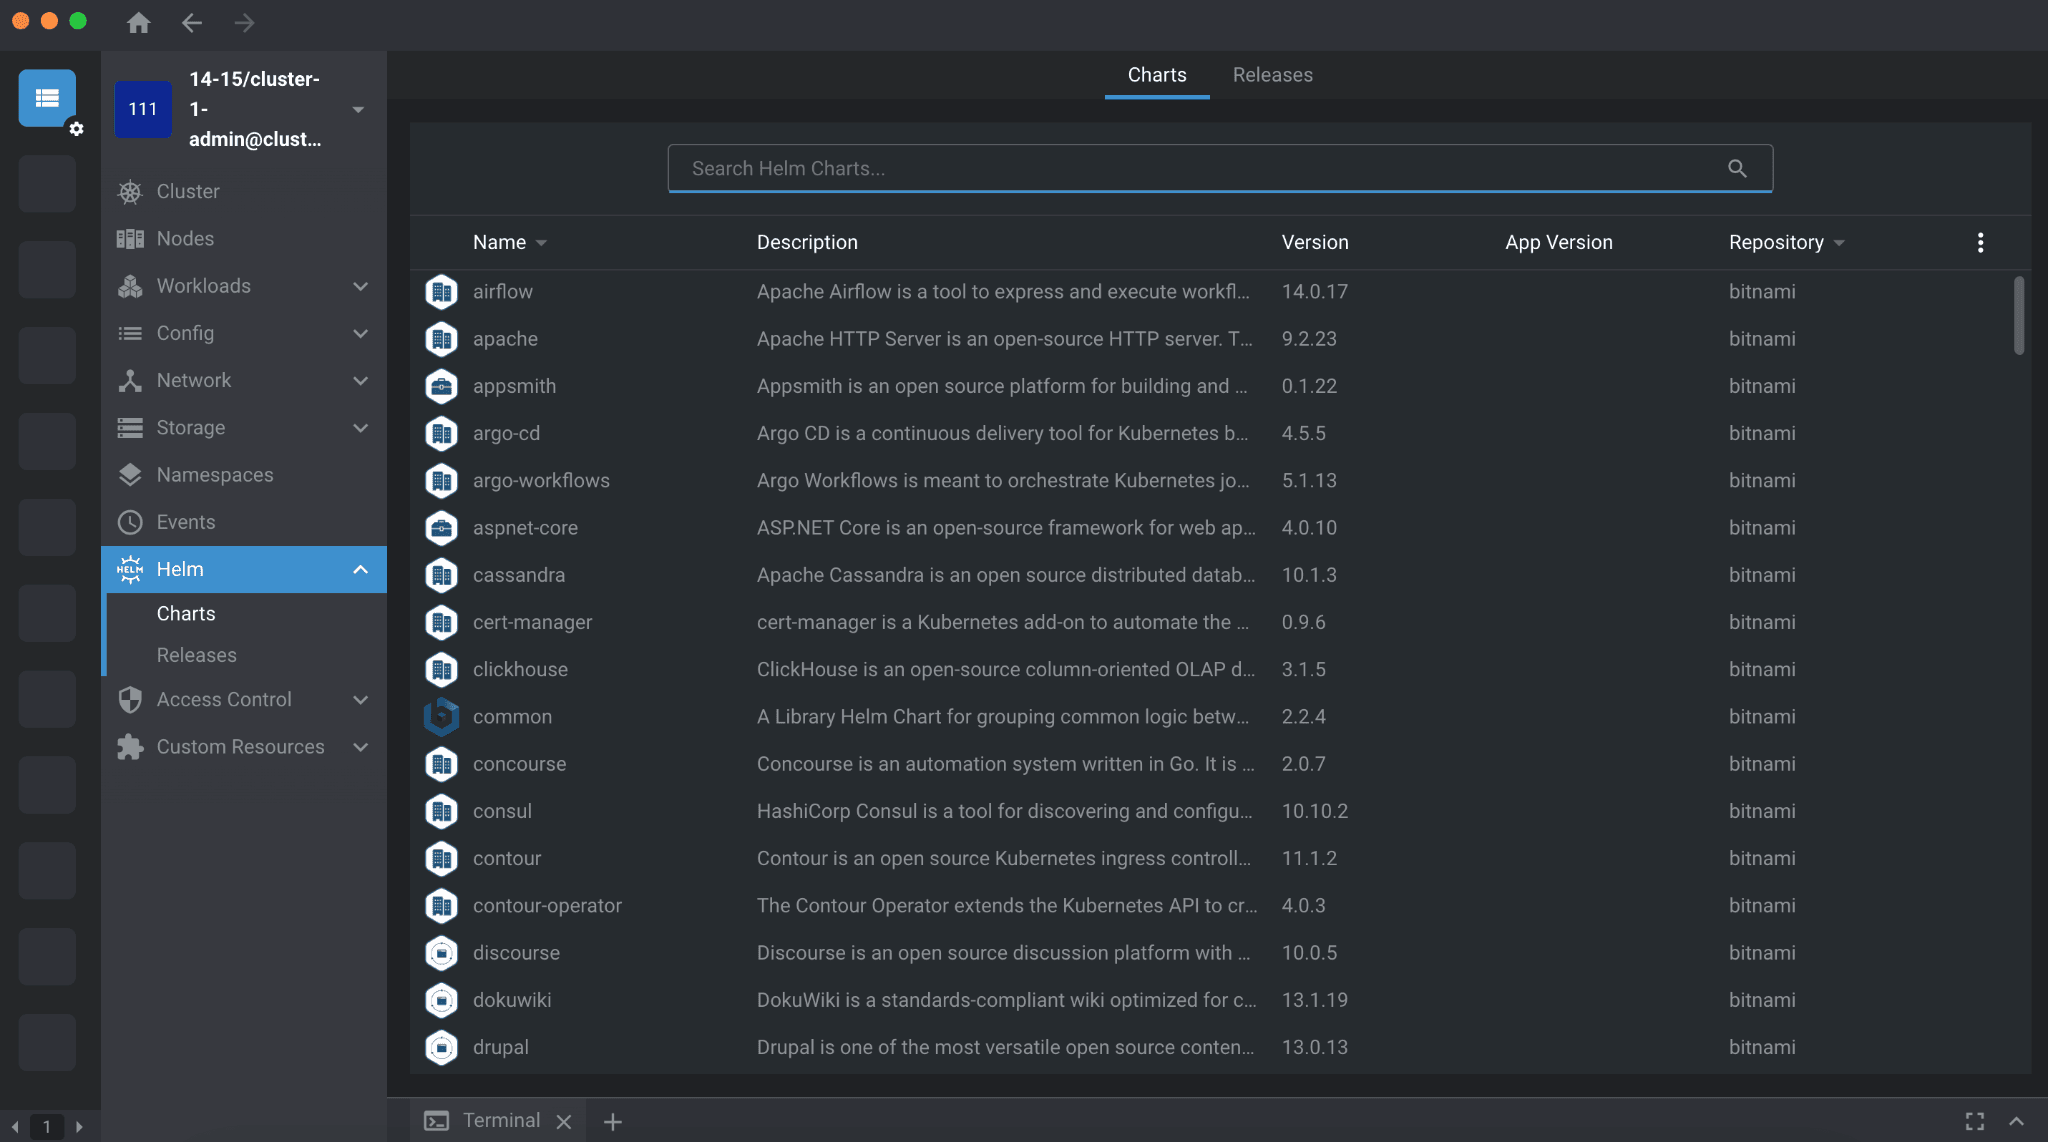Switch to the Releases tab
Image resolution: width=2048 pixels, height=1142 pixels.
click(x=1272, y=75)
